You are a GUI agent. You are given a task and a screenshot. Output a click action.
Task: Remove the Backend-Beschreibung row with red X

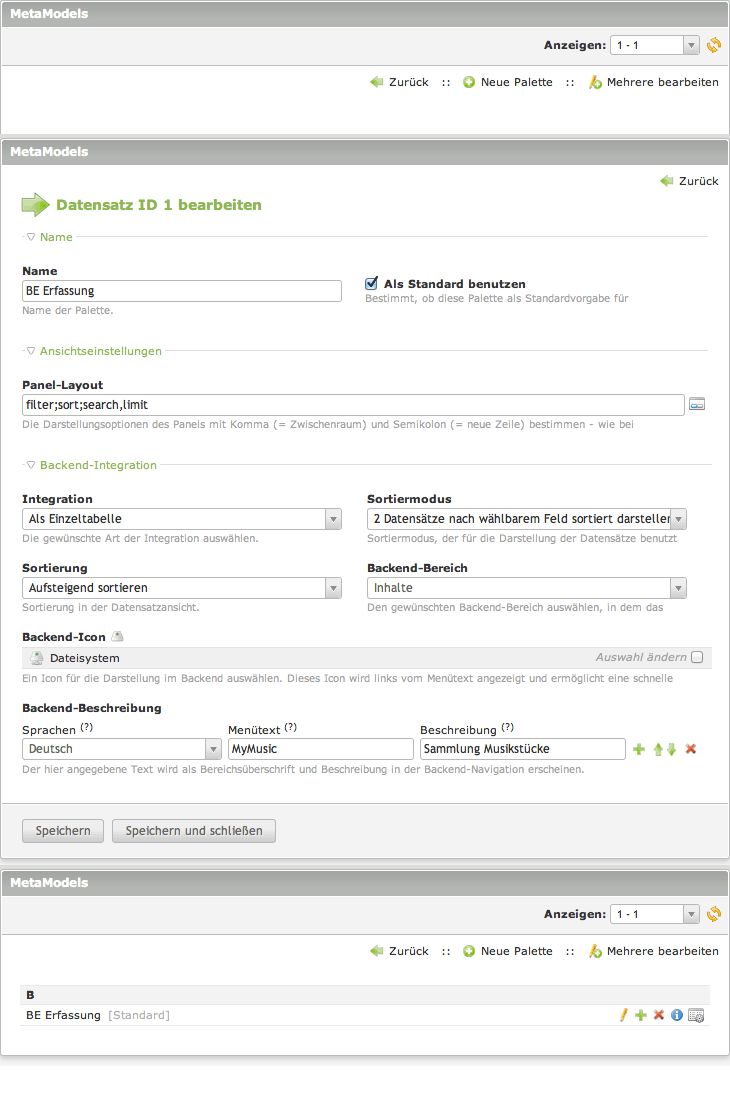pyautogui.click(x=690, y=749)
